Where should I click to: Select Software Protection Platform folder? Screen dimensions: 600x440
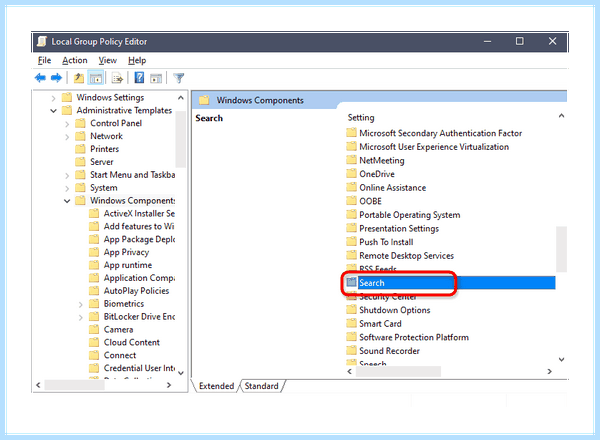click(x=414, y=337)
